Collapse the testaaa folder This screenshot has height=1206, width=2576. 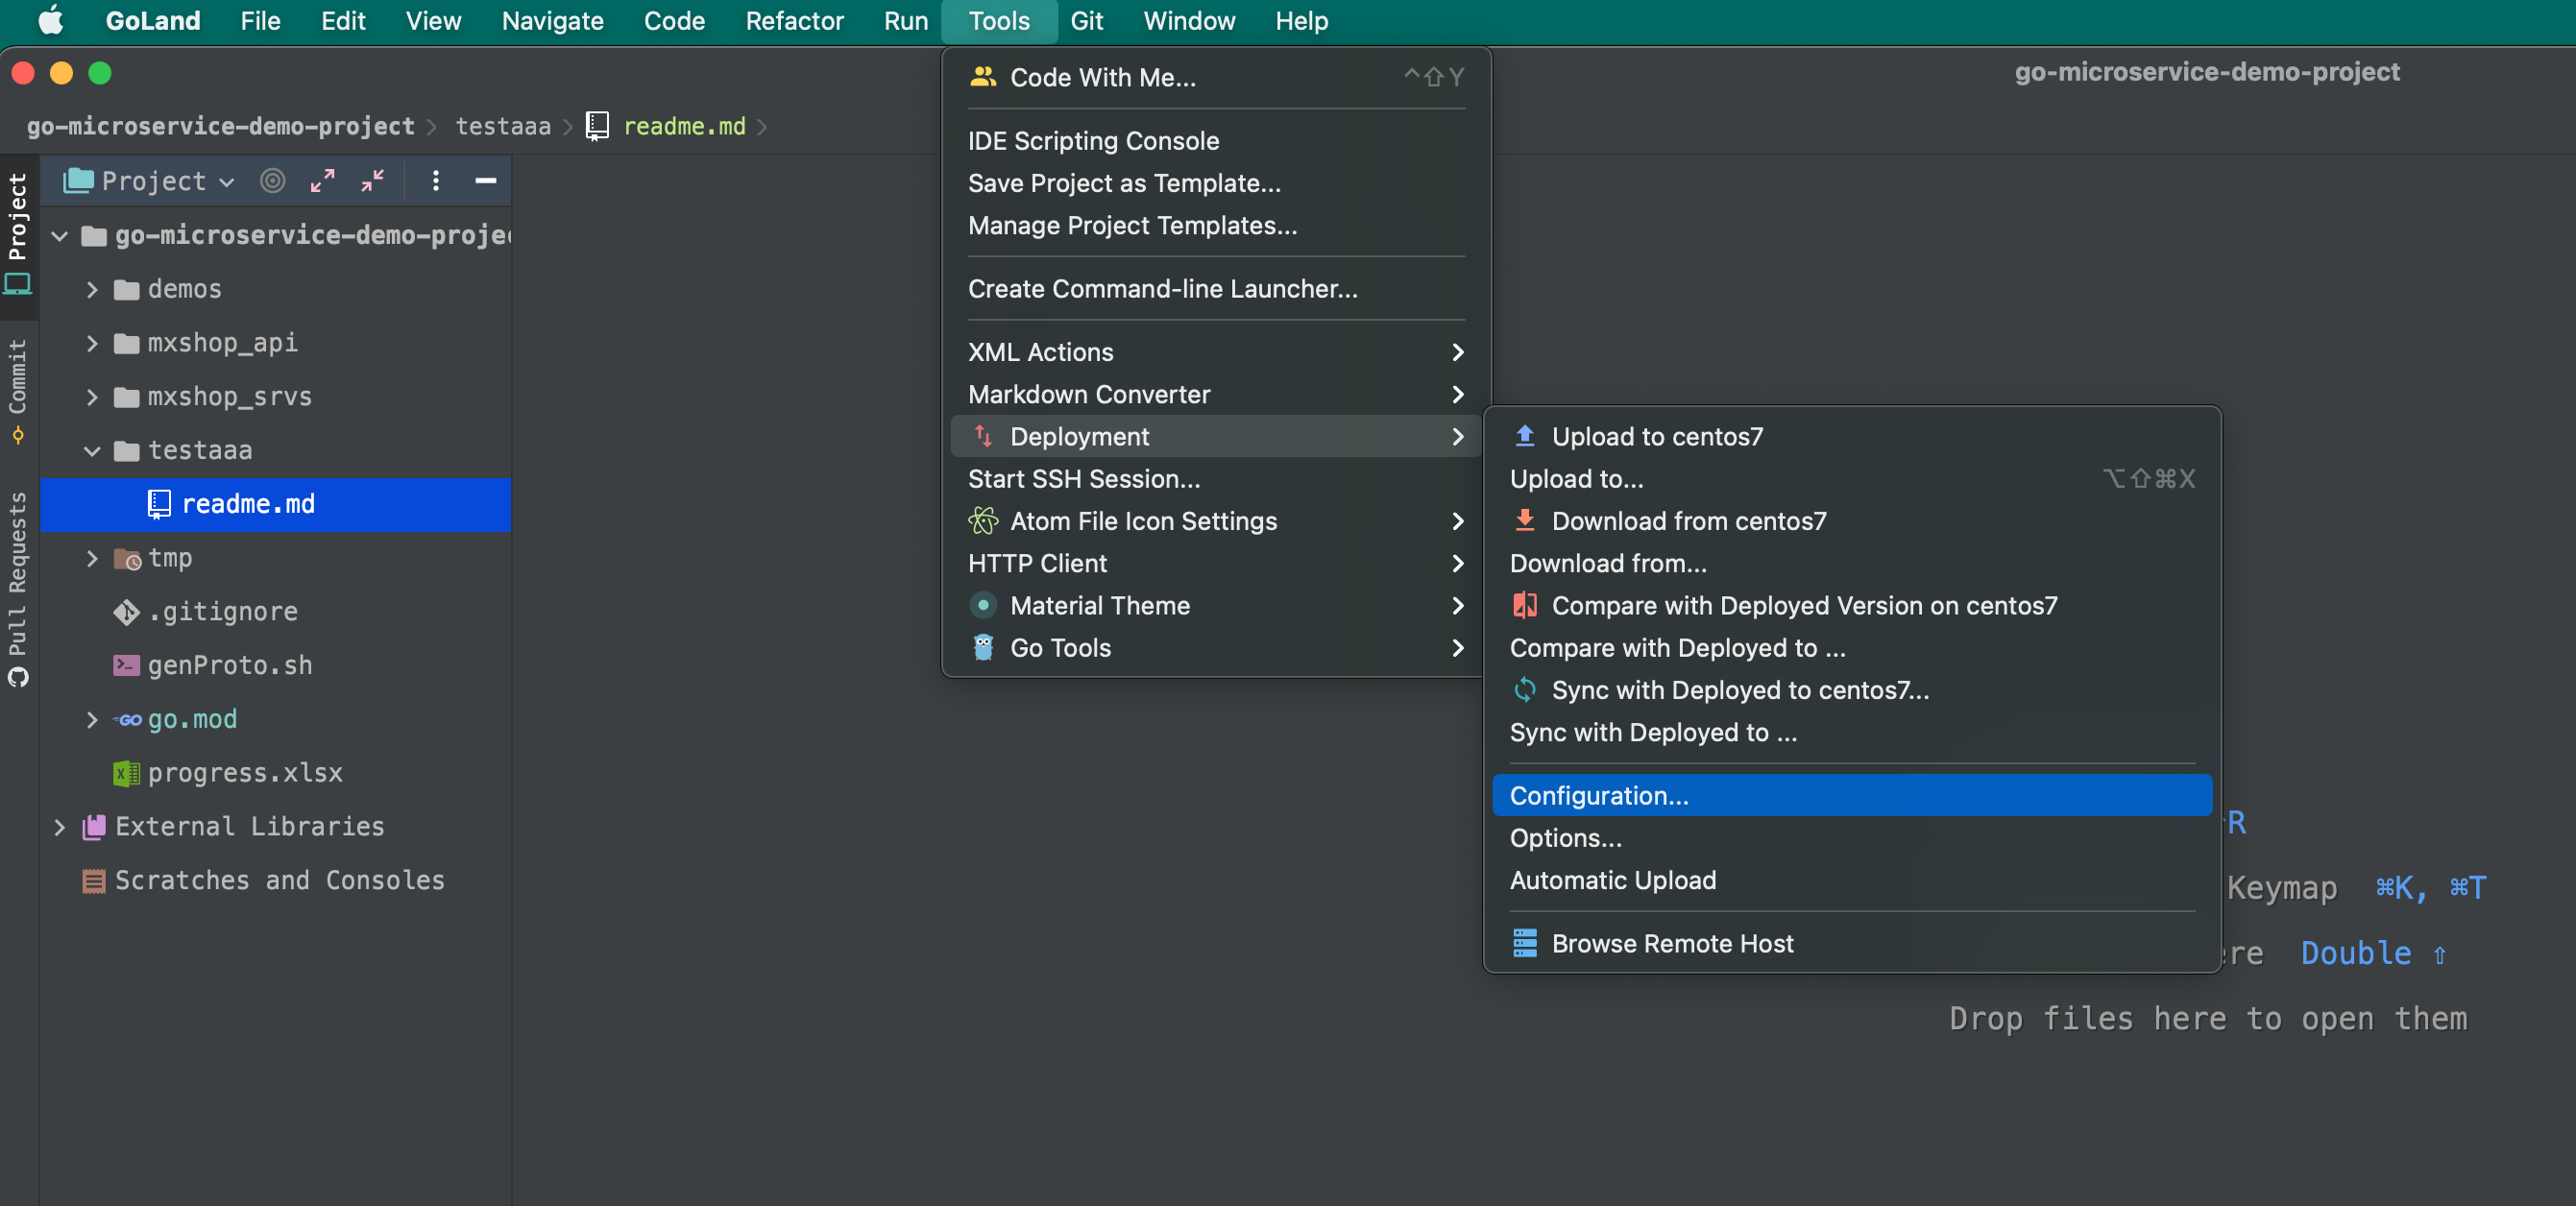click(92, 451)
